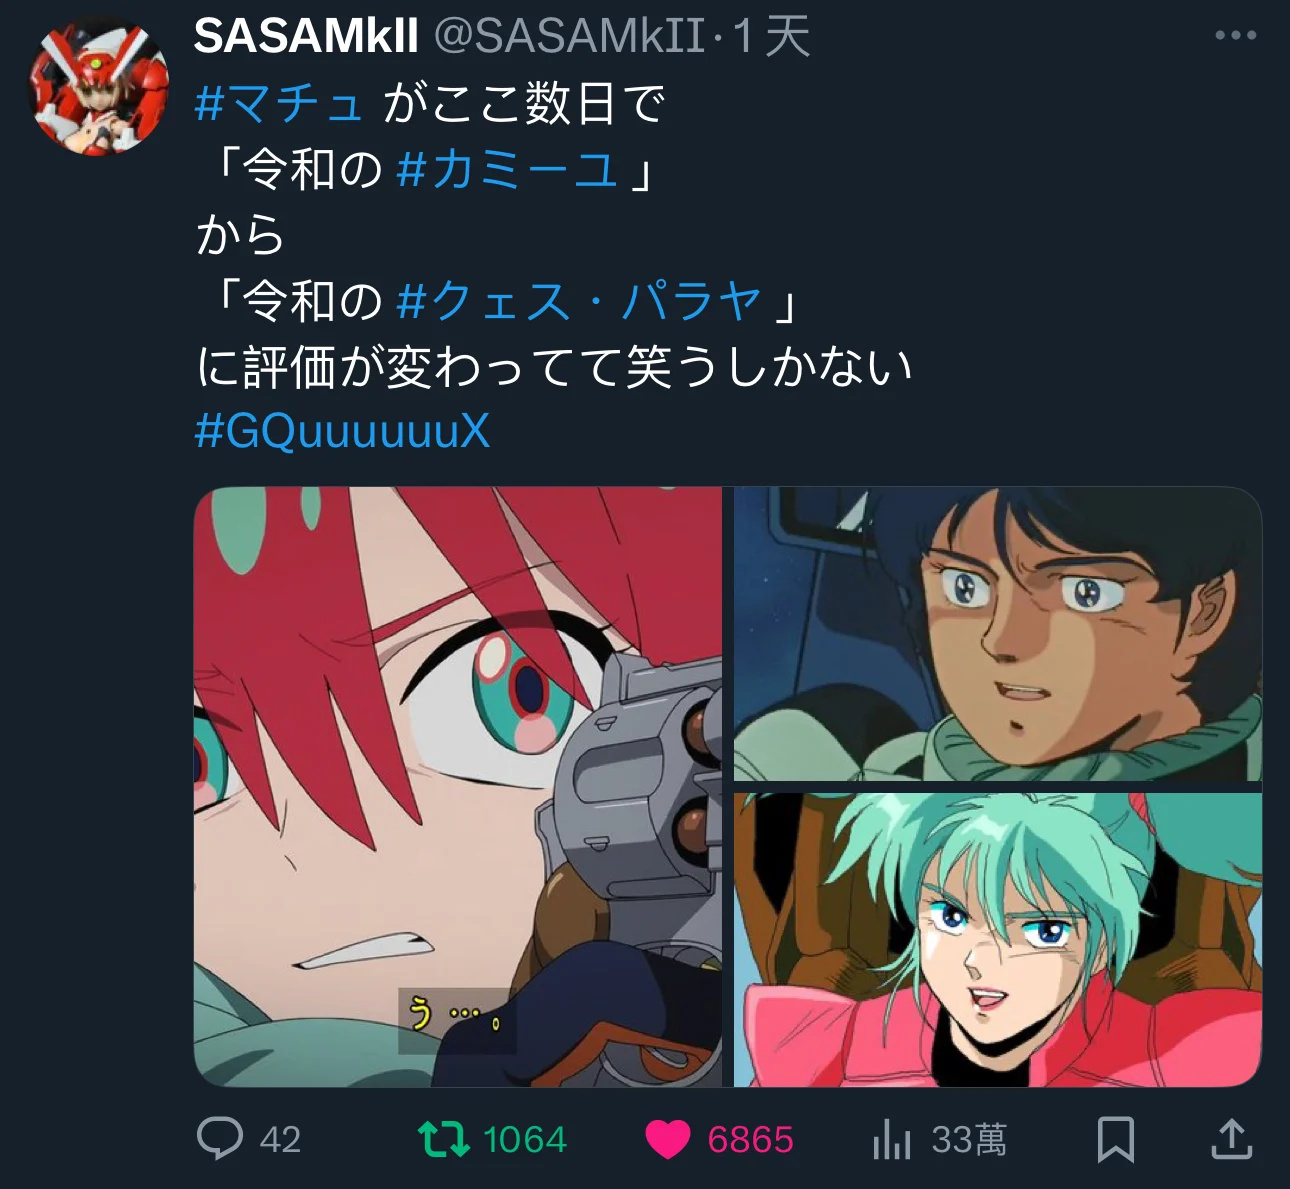The image size is (1290, 1189).
Task: Open hashtag #GQuuuuuuX
Action: [342, 431]
